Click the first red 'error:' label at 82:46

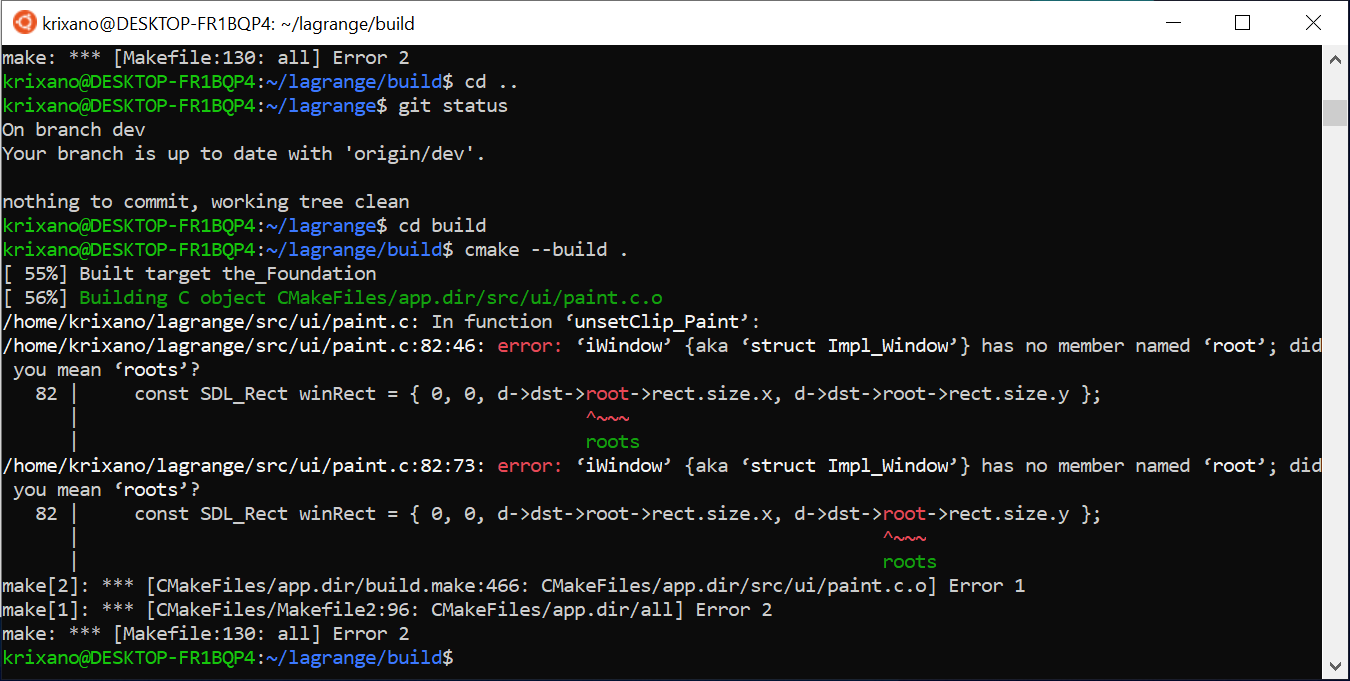click(531, 346)
